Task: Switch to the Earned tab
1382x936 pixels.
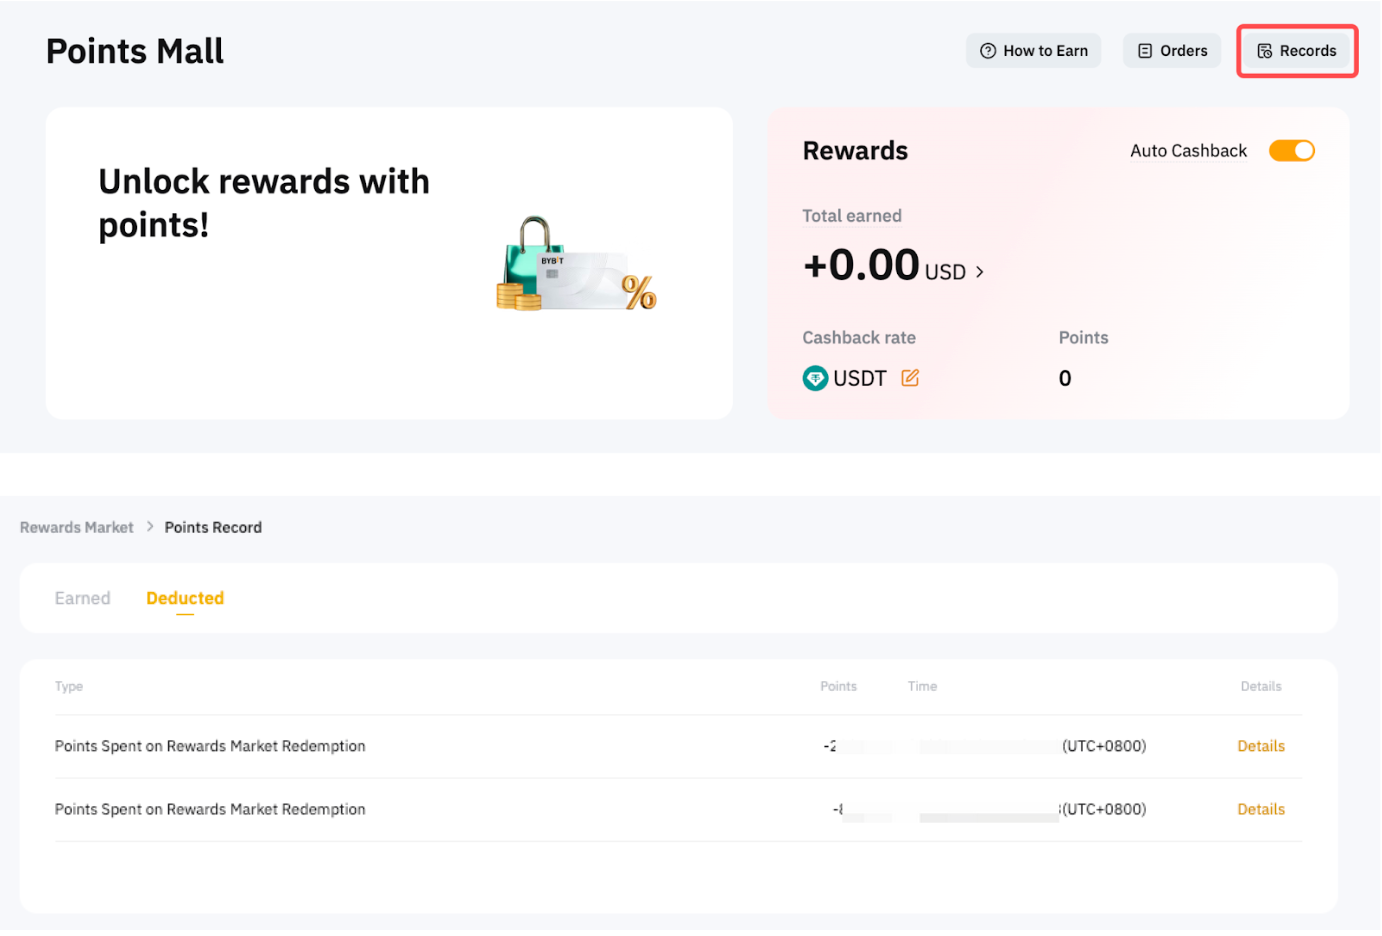Action: 82,598
